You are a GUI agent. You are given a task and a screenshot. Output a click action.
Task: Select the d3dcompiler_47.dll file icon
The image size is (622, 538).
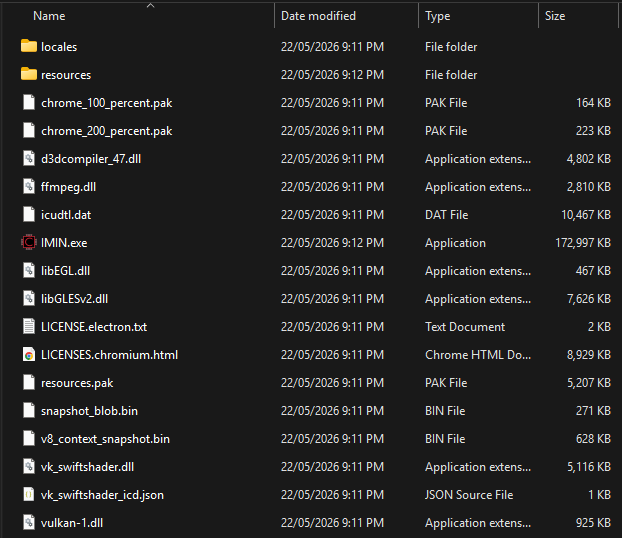pos(29,158)
